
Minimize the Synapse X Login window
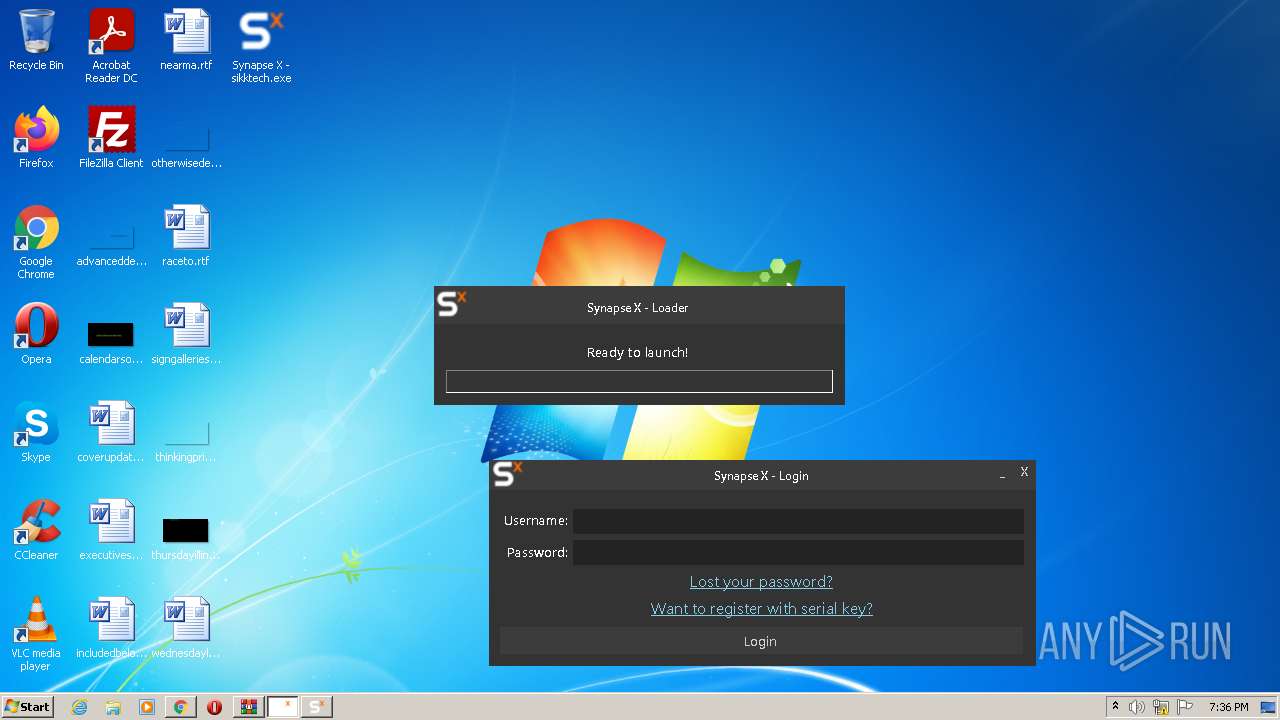coord(1003,474)
